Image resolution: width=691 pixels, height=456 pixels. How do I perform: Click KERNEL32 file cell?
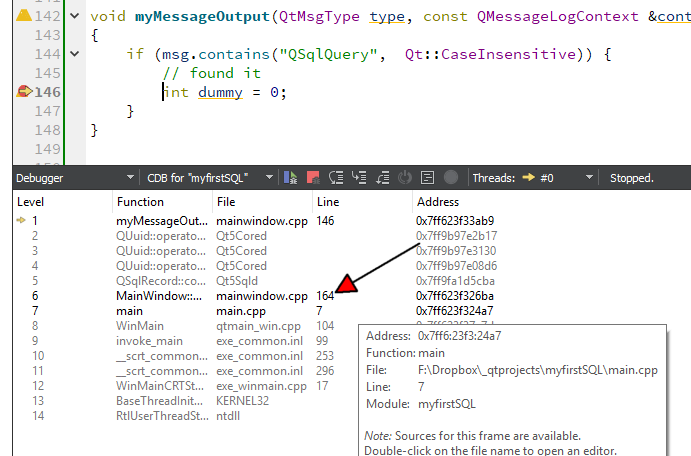point(242,400)
